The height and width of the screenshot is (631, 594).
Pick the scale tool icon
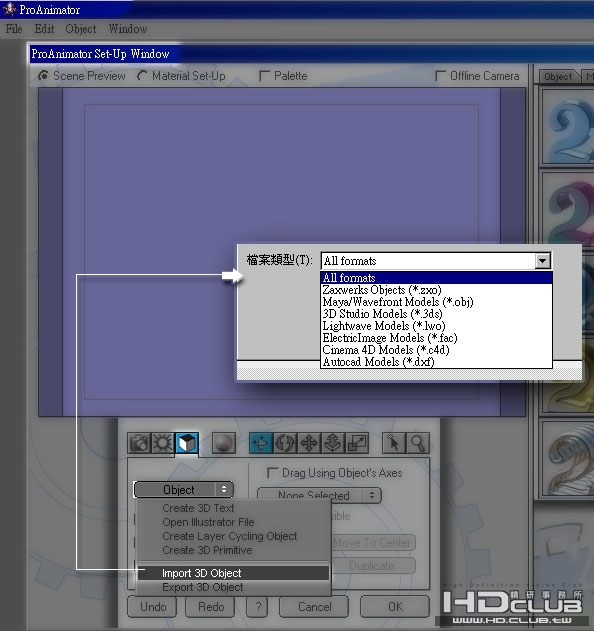click(x=357, y=443)
